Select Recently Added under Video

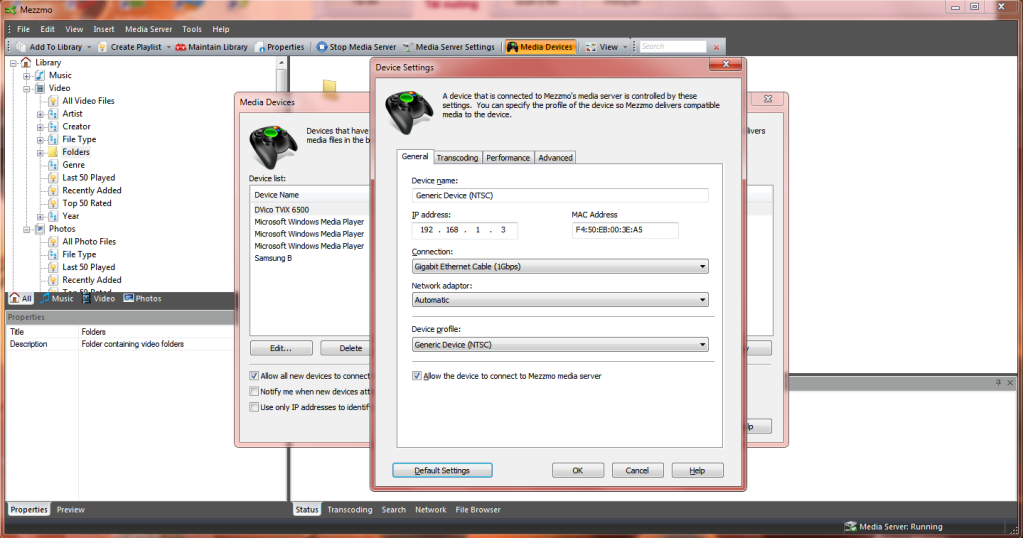pos(91,190)
